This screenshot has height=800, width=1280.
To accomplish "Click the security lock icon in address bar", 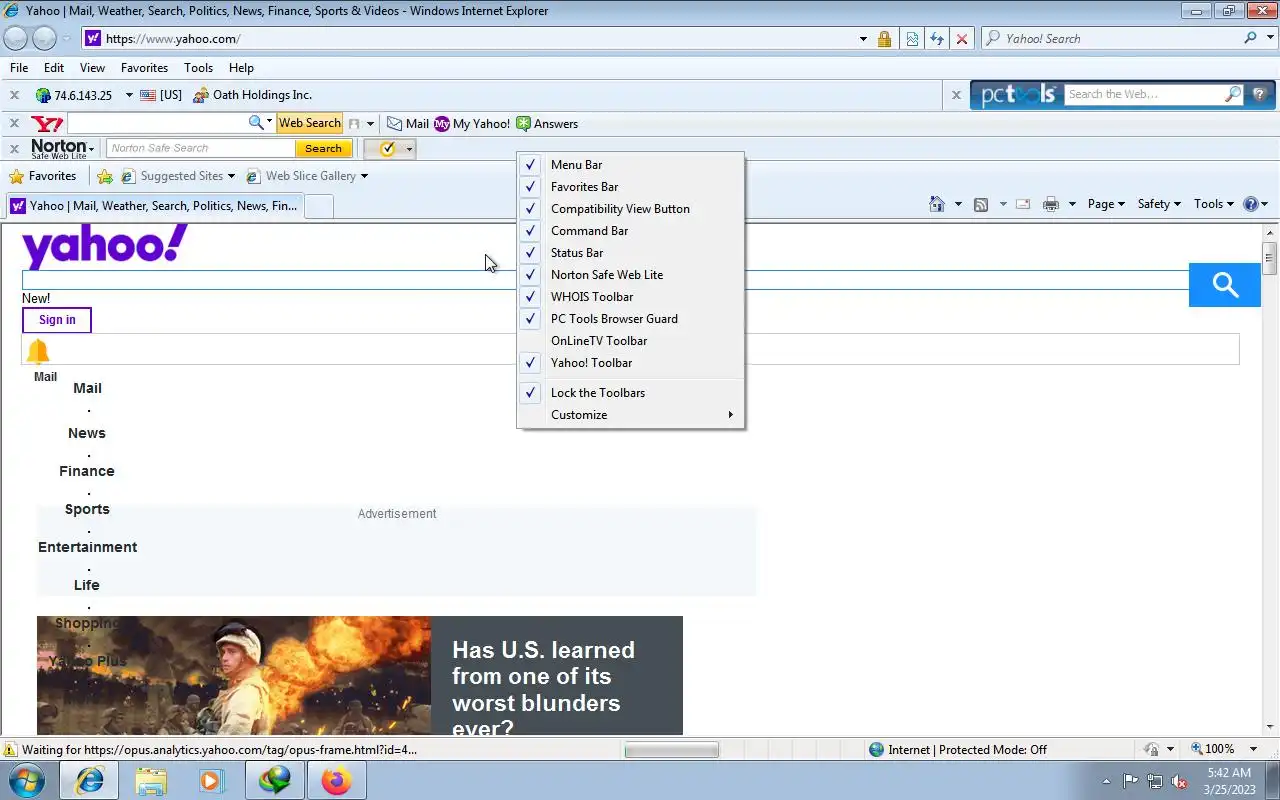I will pyautogui.click(x=884, y=39).
